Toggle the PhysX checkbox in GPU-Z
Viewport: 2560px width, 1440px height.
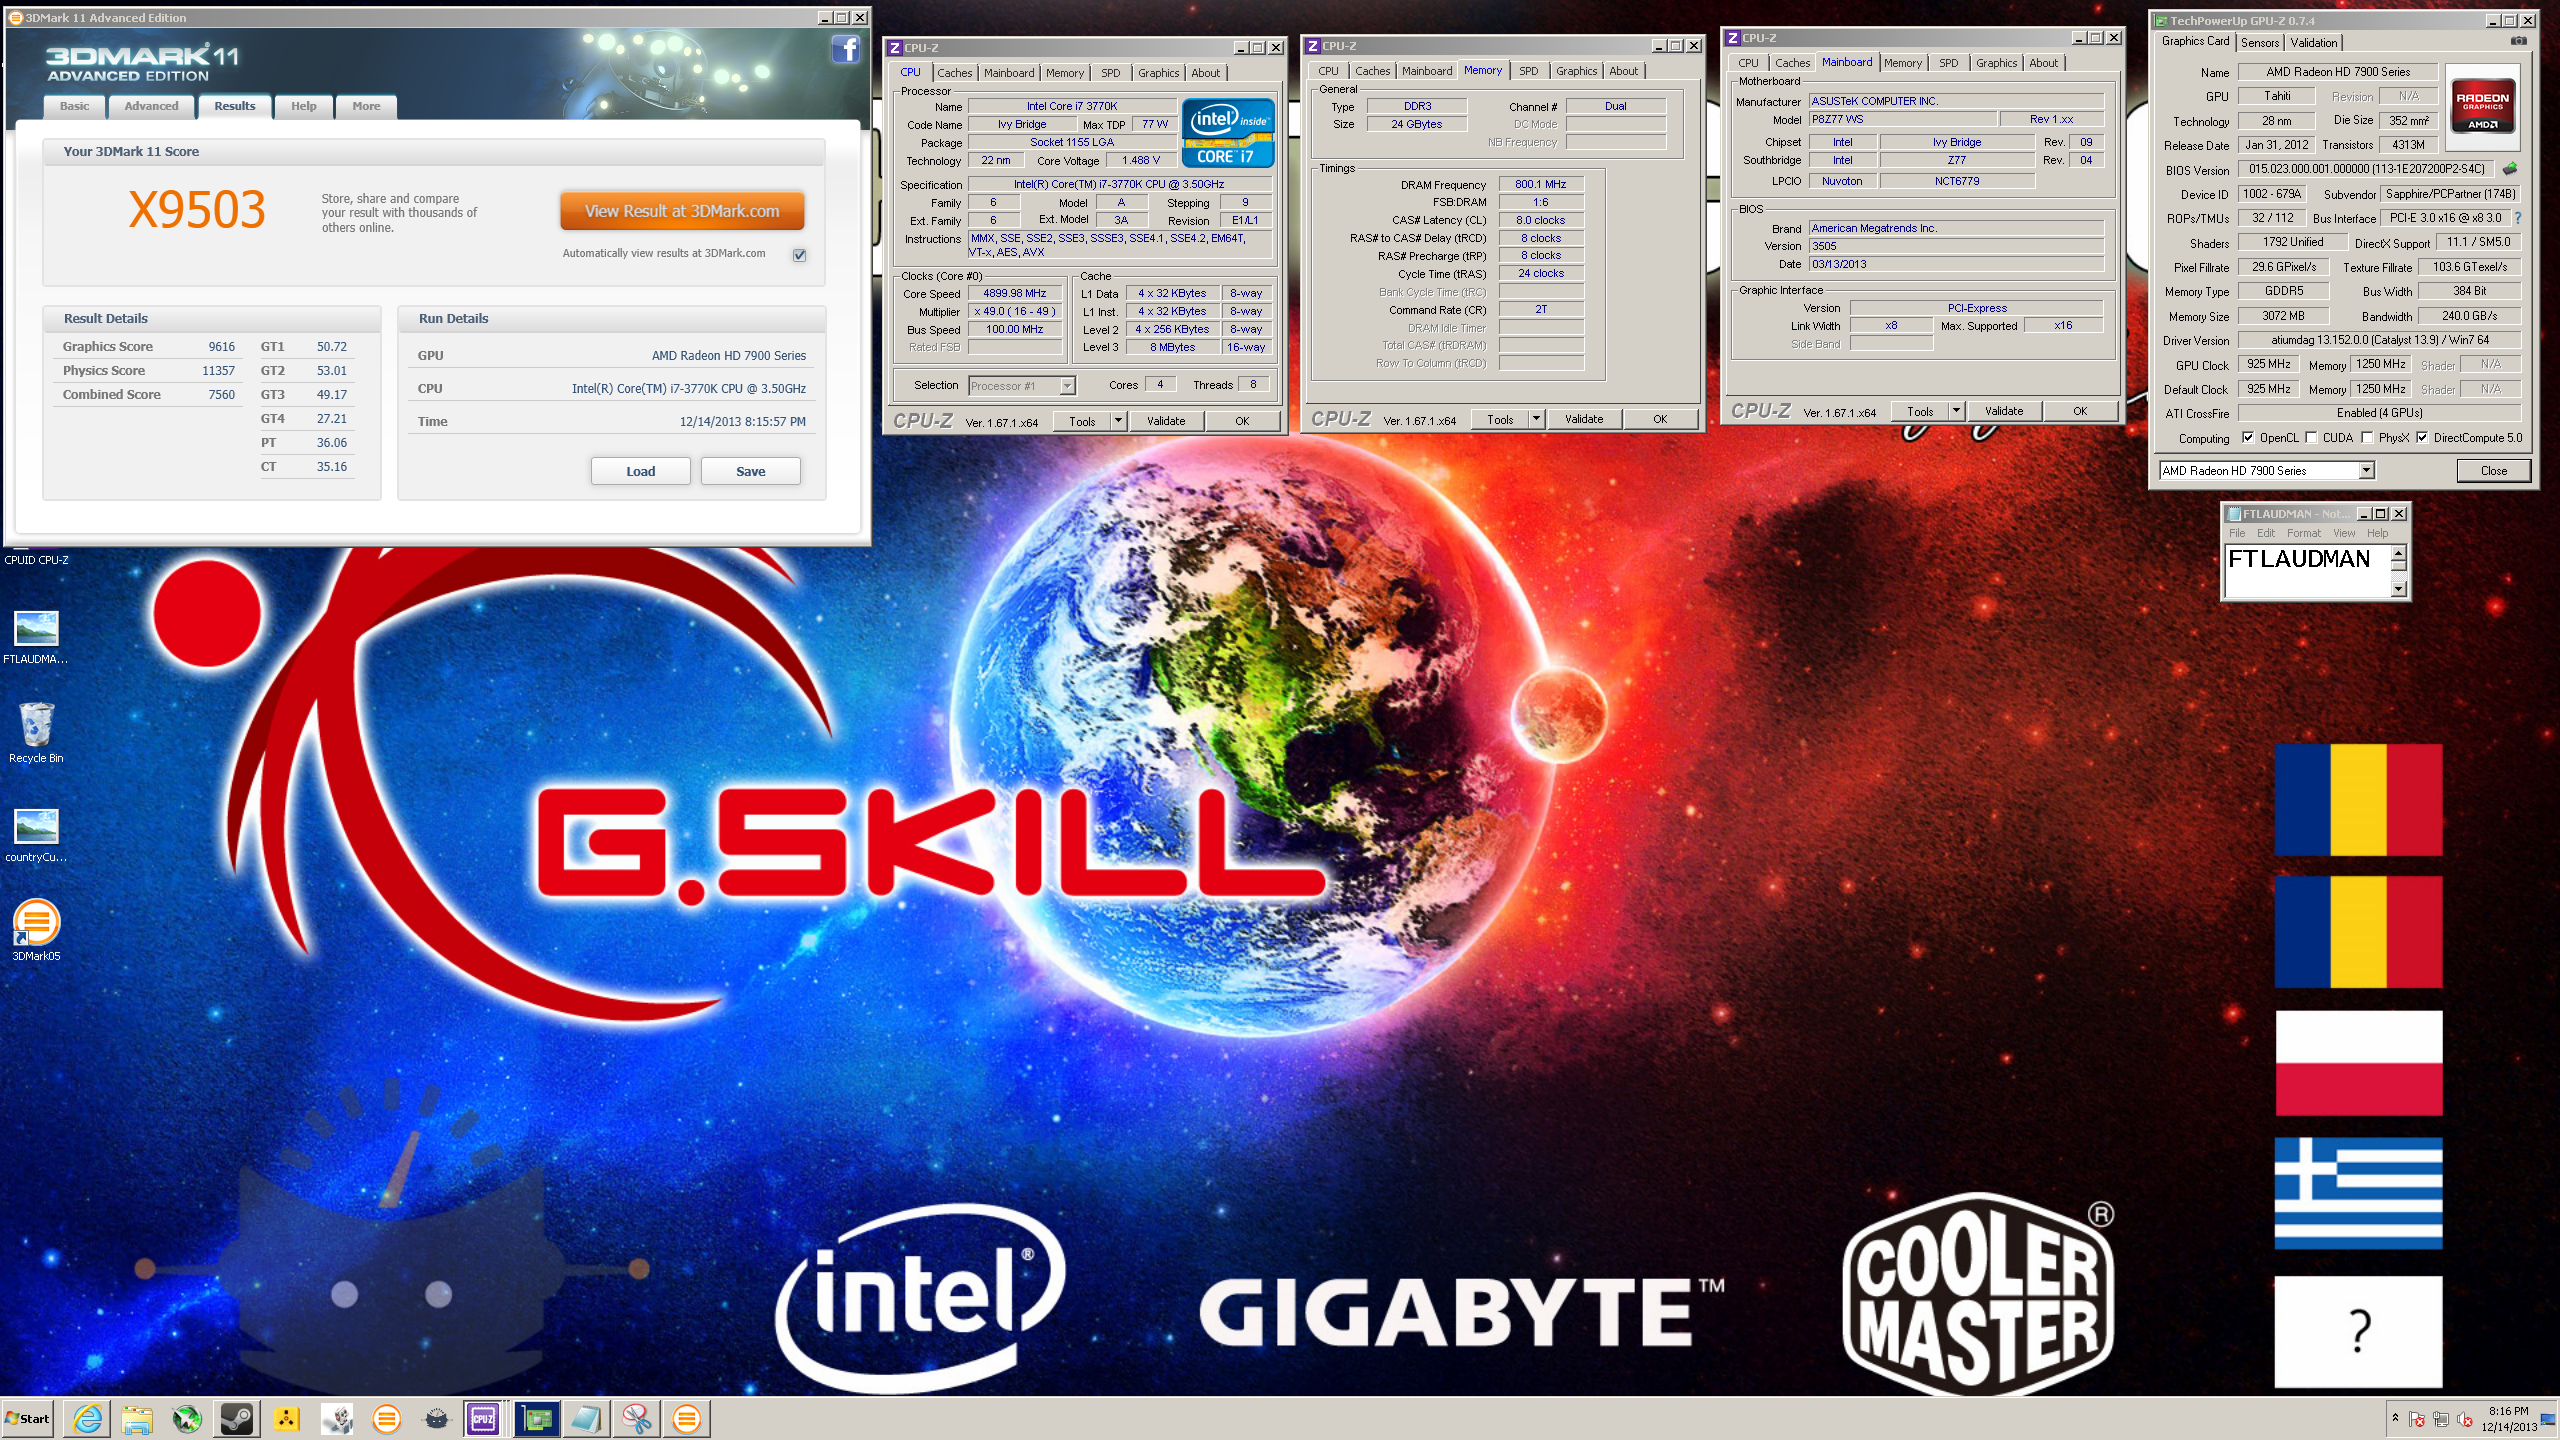coord(2367,437)
